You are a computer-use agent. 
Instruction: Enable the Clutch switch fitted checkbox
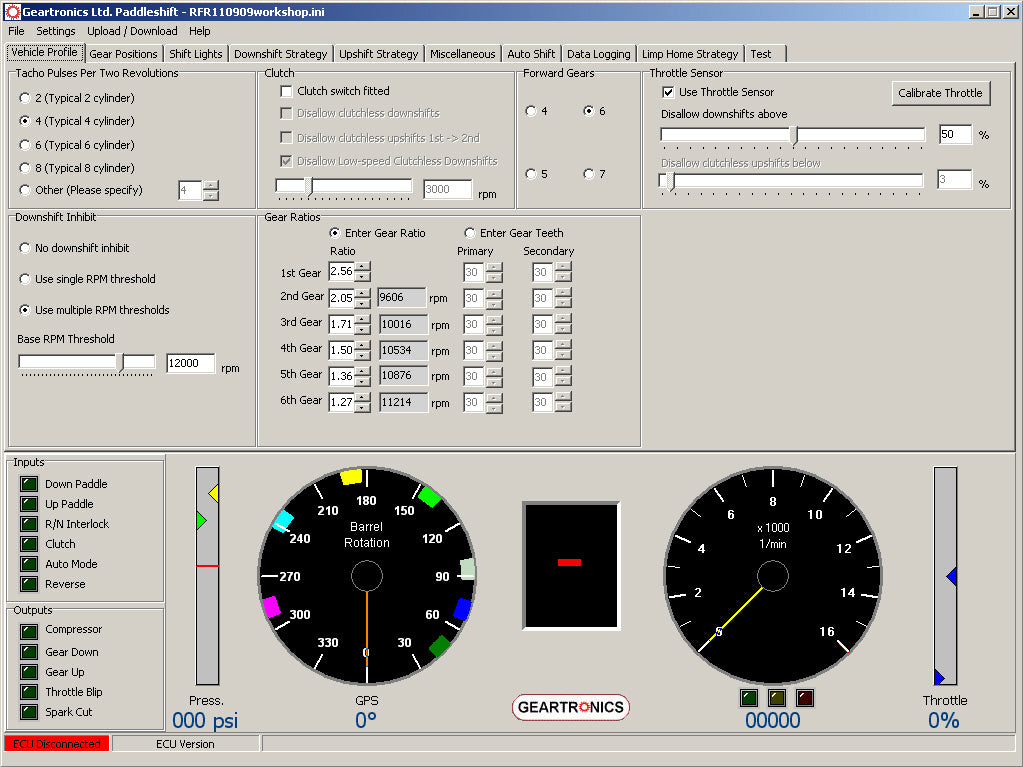tap(287, 91)
